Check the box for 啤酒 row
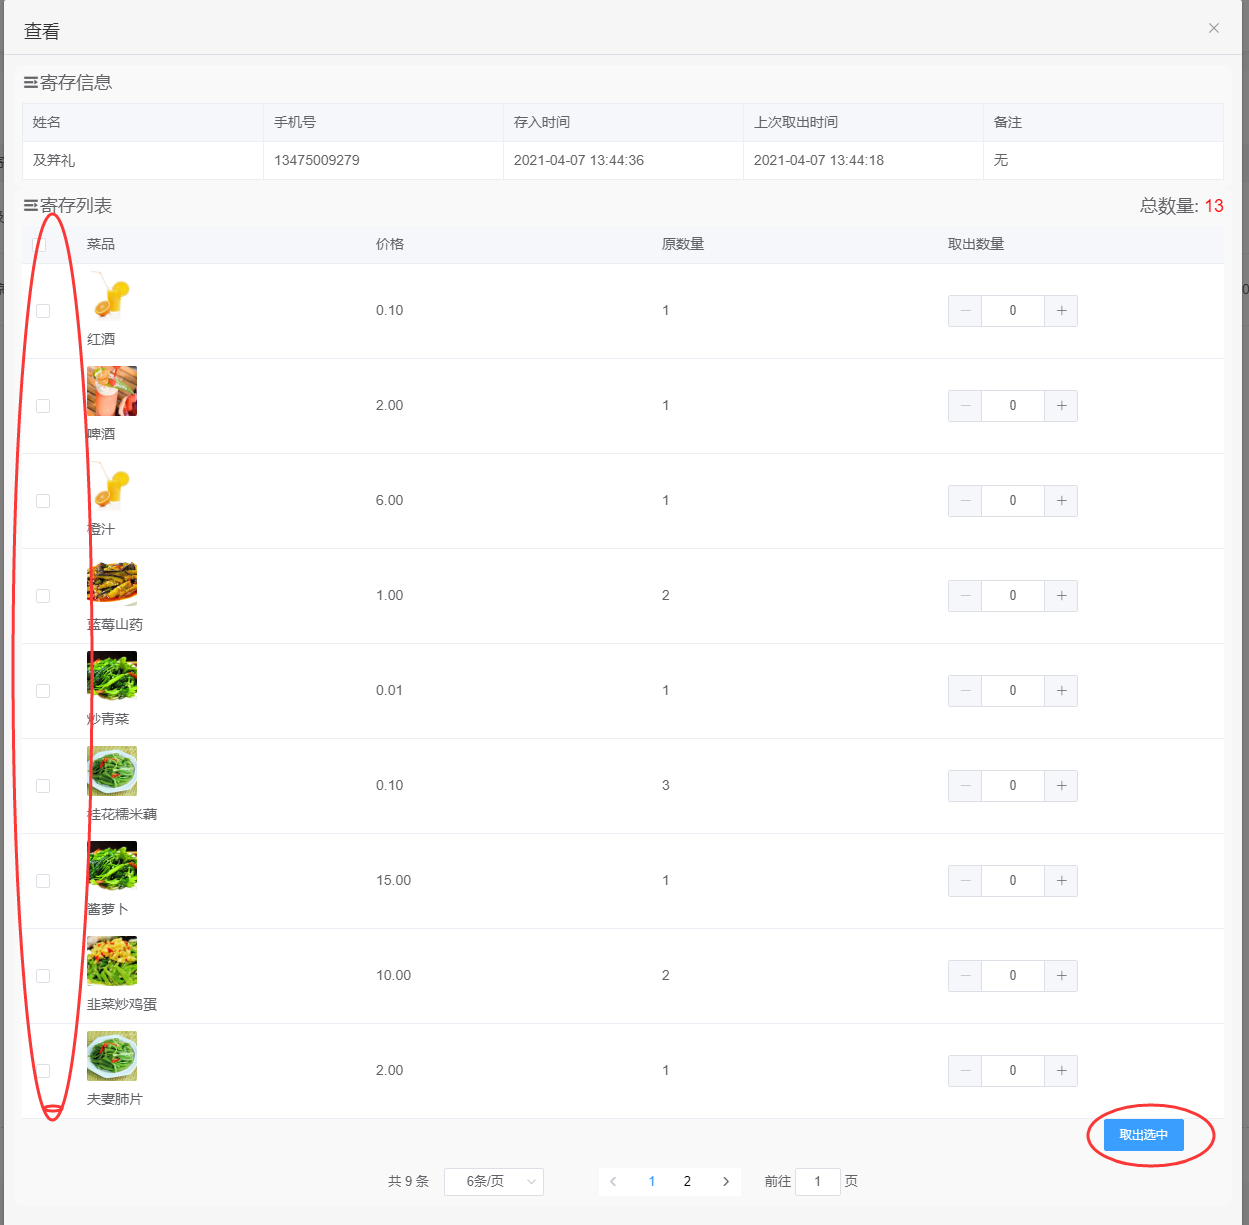The width and height of the screenshot is (1249, 1225). [43, 406]
